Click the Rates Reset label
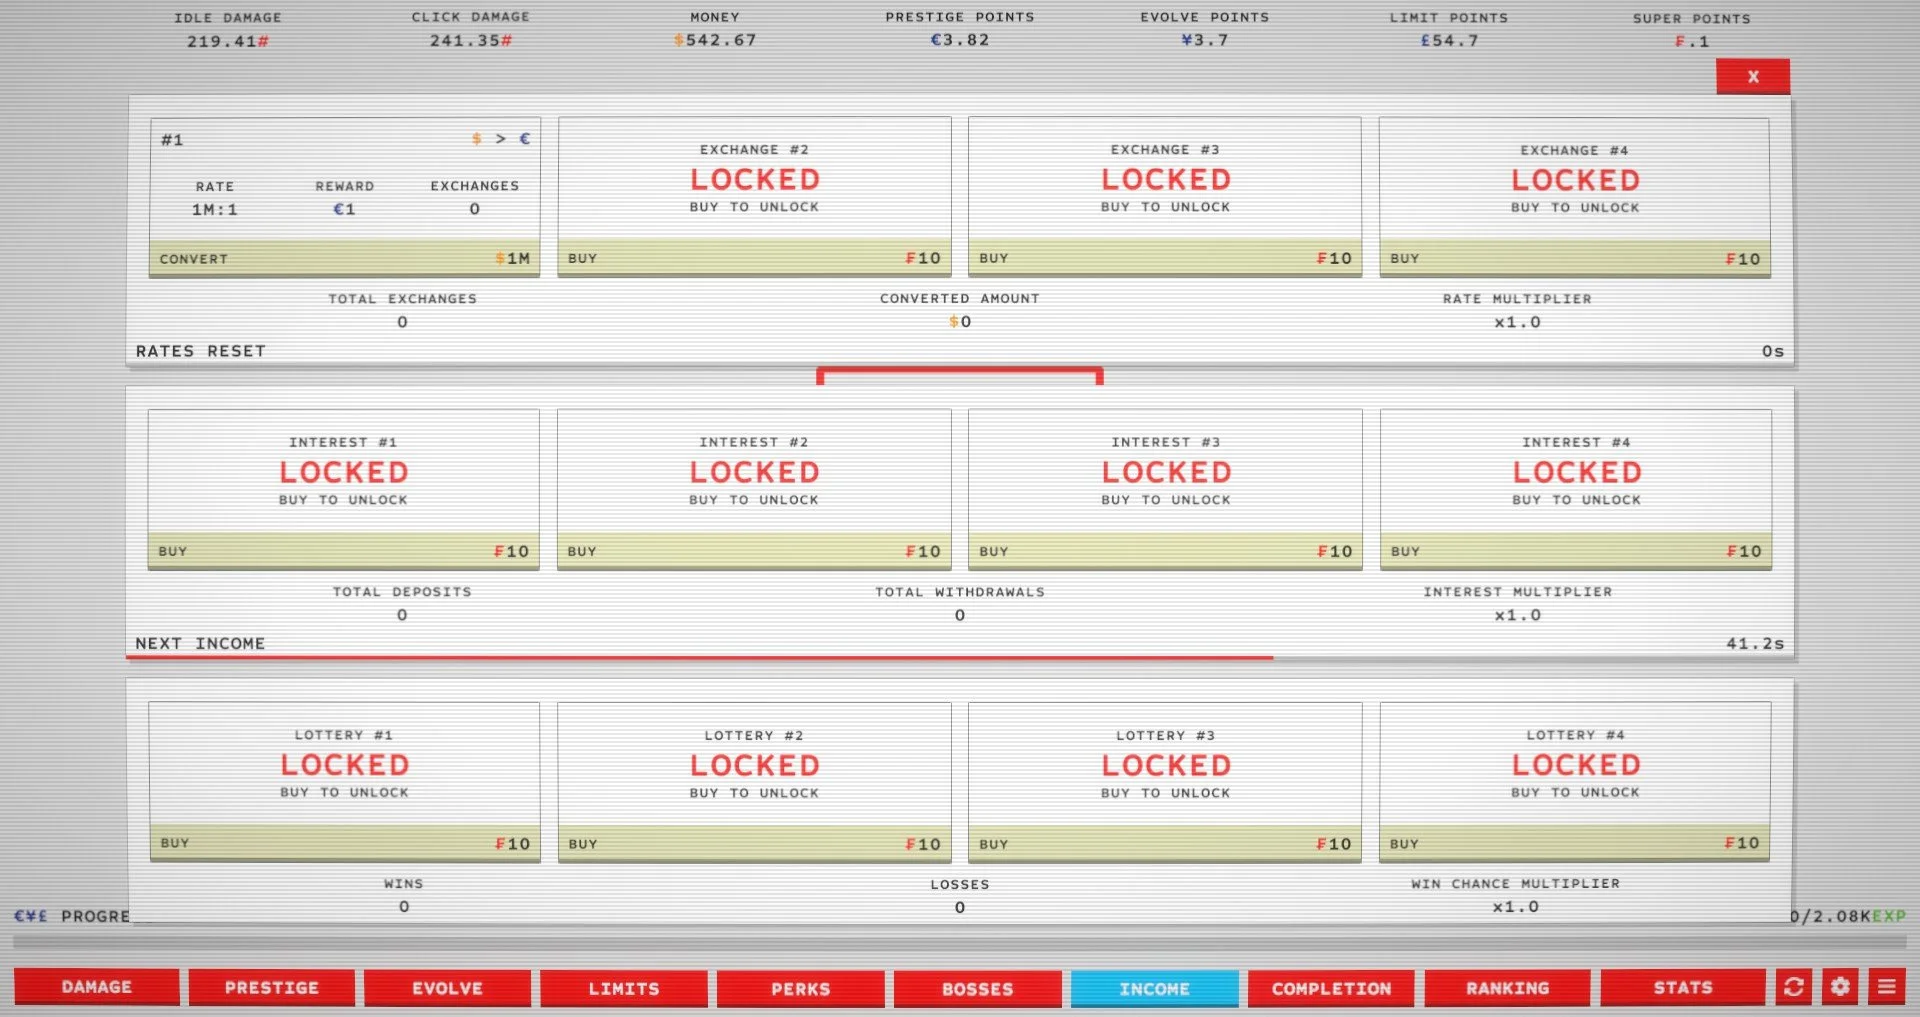Viewport: 1920px width, 1017px height. 201,351
